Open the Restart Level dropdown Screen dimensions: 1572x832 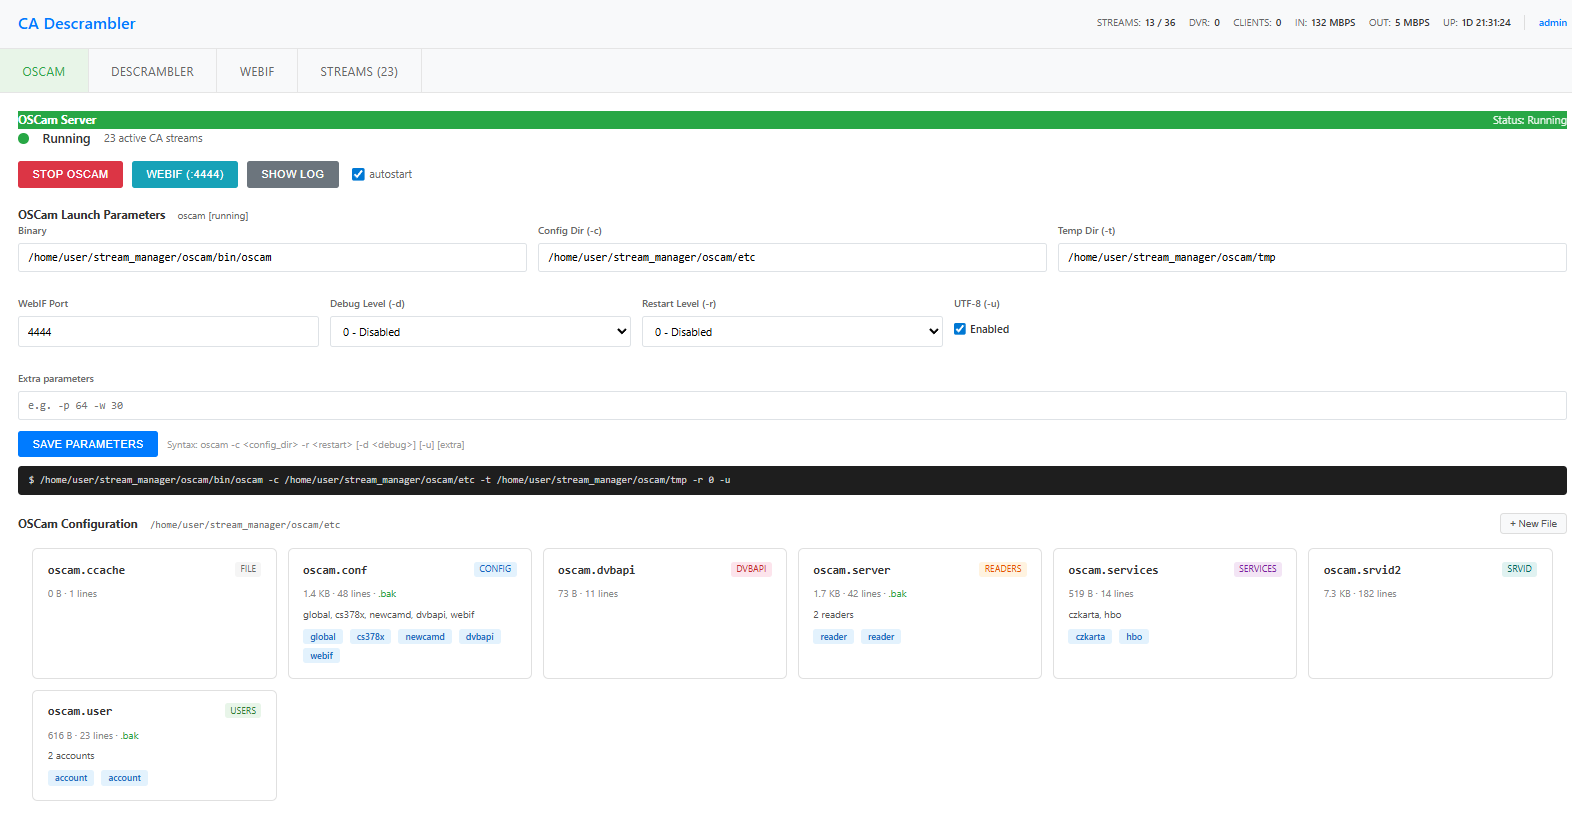coord(792,332)
